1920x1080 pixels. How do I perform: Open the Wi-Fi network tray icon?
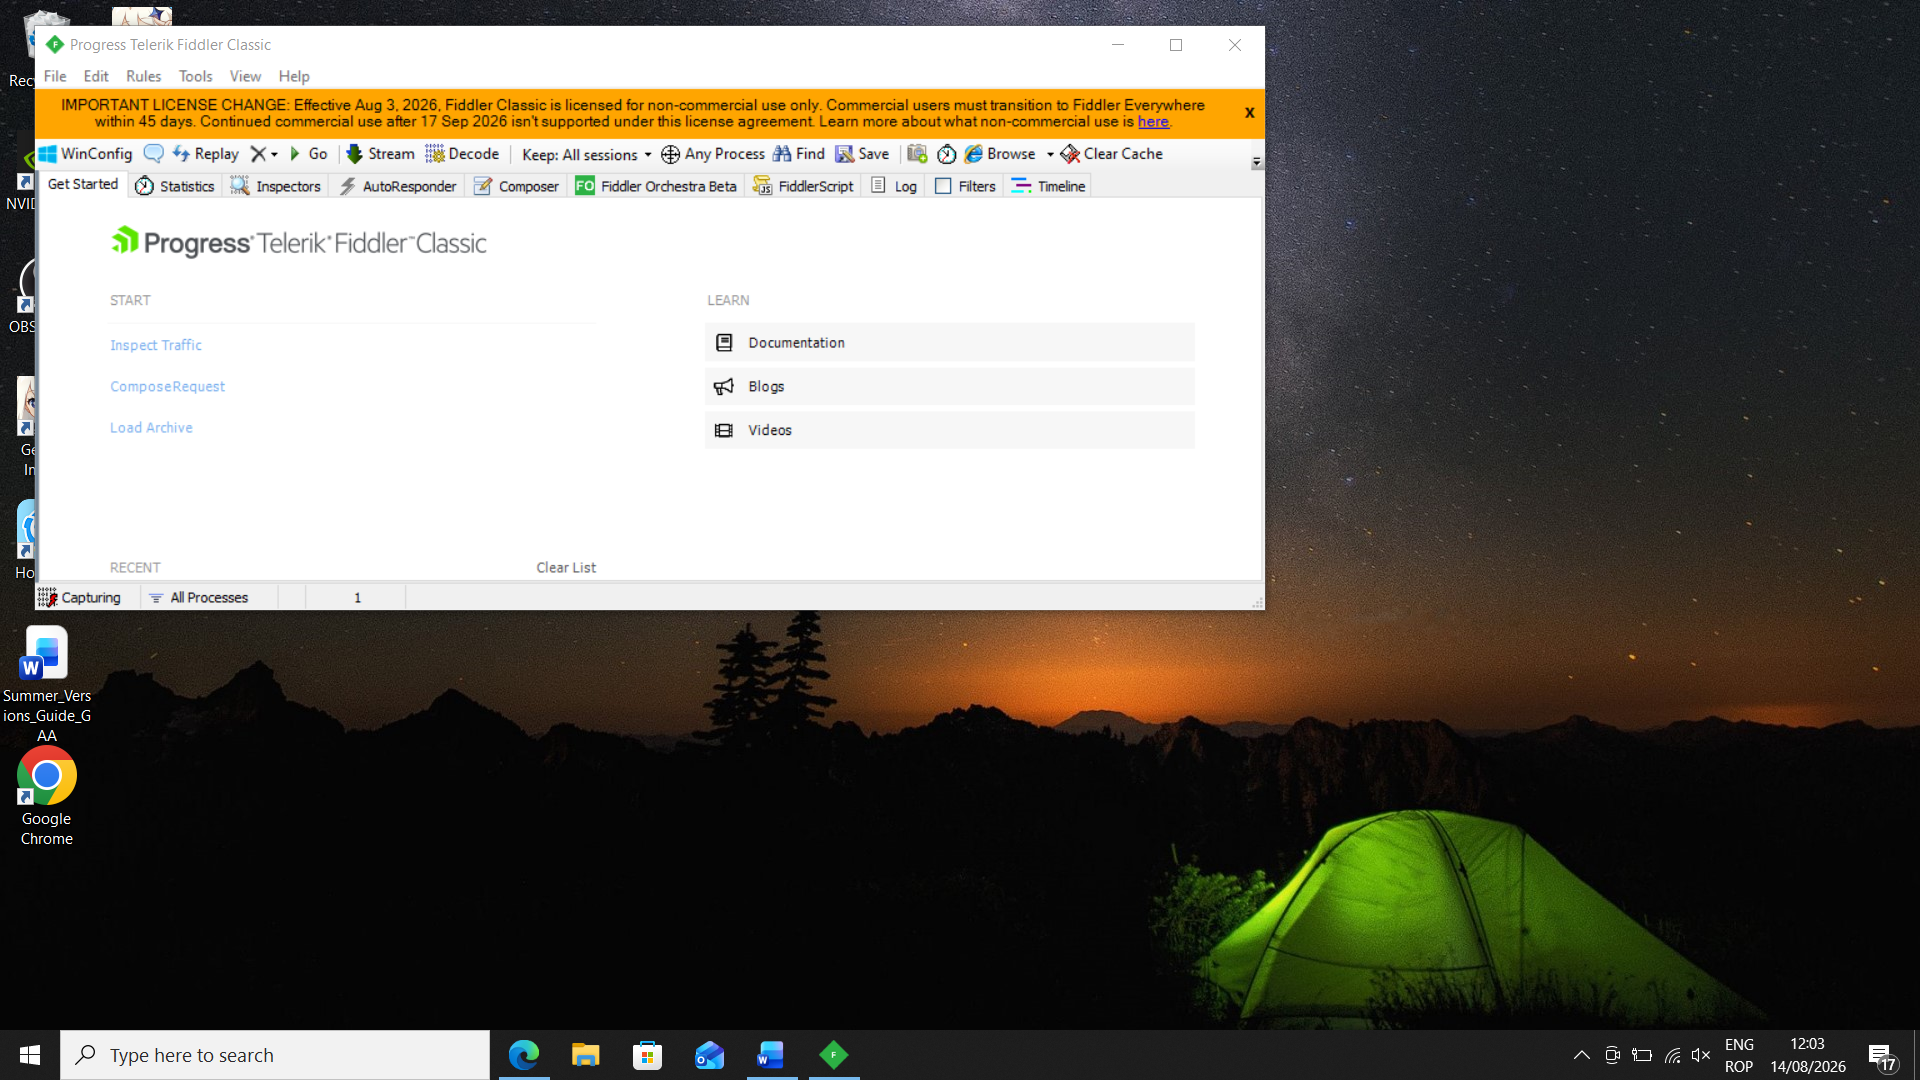1672,1055
